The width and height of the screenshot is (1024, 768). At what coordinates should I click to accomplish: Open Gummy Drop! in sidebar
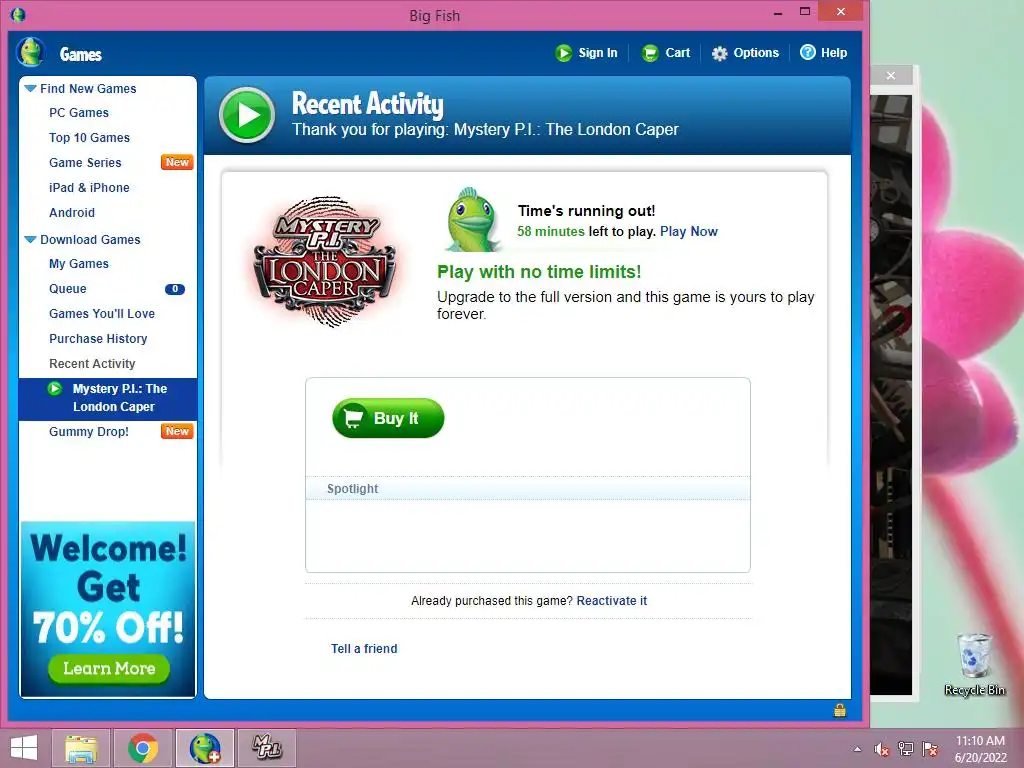coord(89,432)
